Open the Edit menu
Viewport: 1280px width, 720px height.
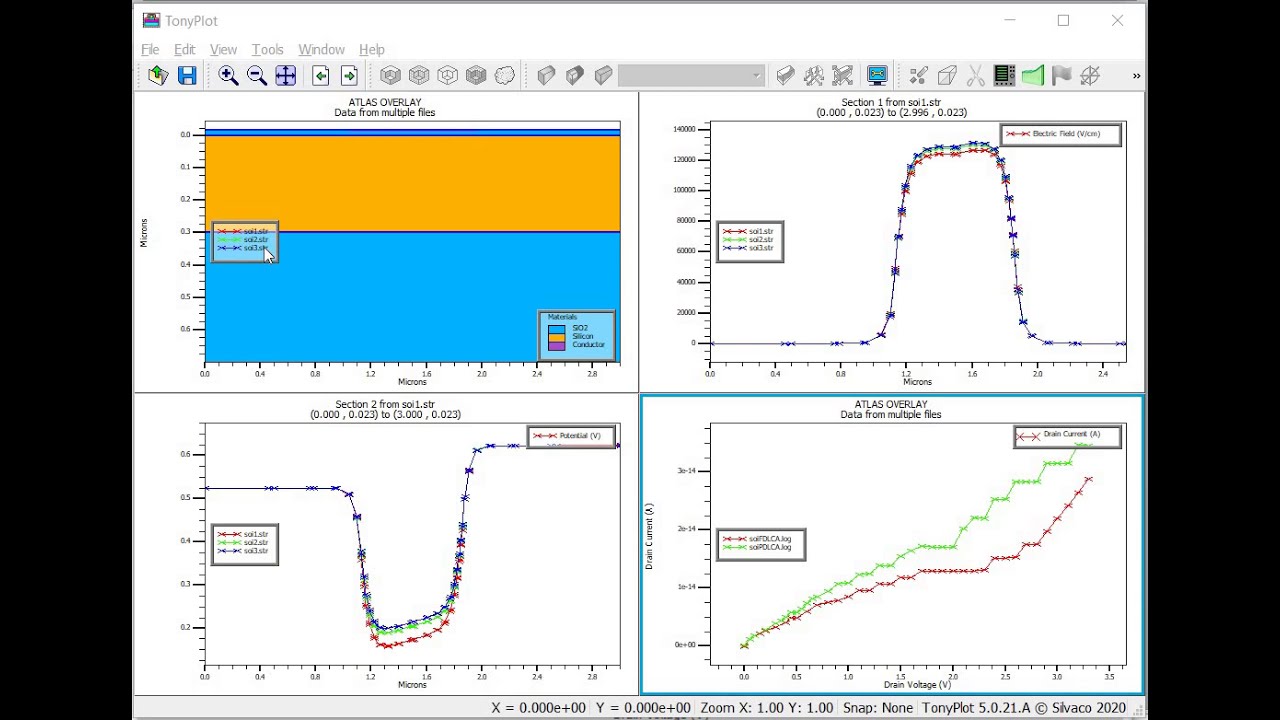click(185, 49)
